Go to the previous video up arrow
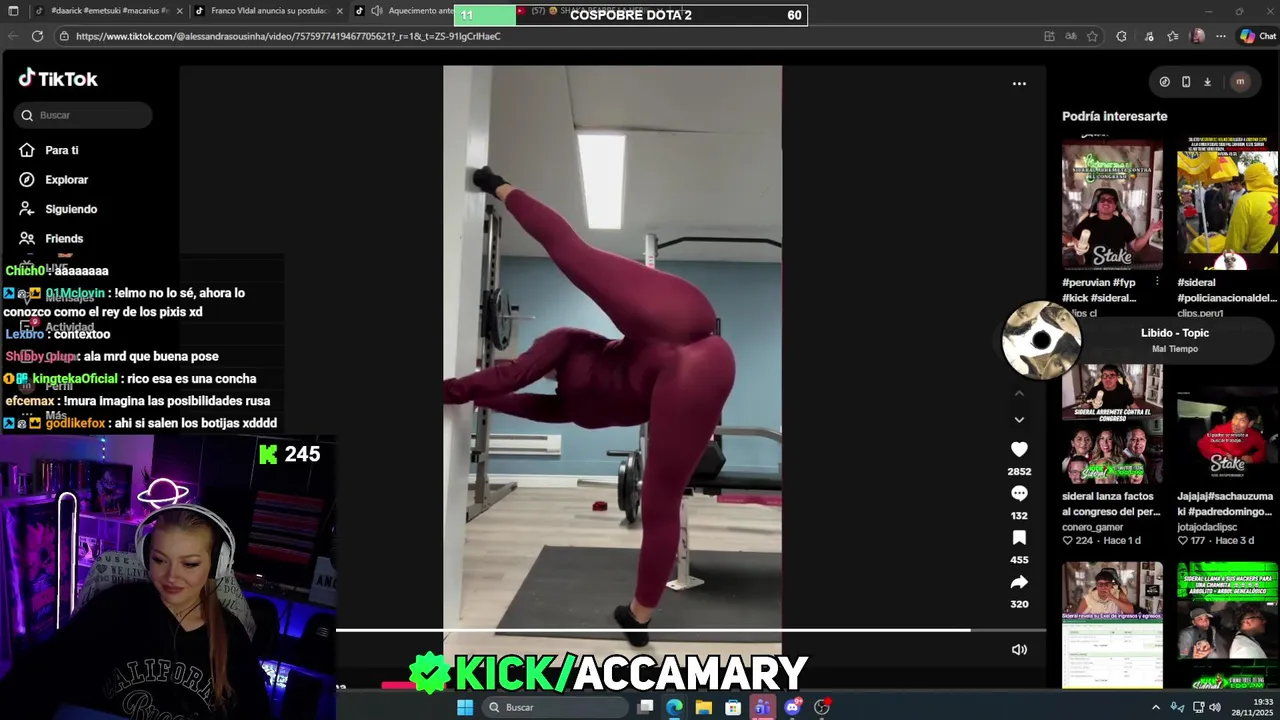The image size is (1280, 720). click(x=1019, y=394)
